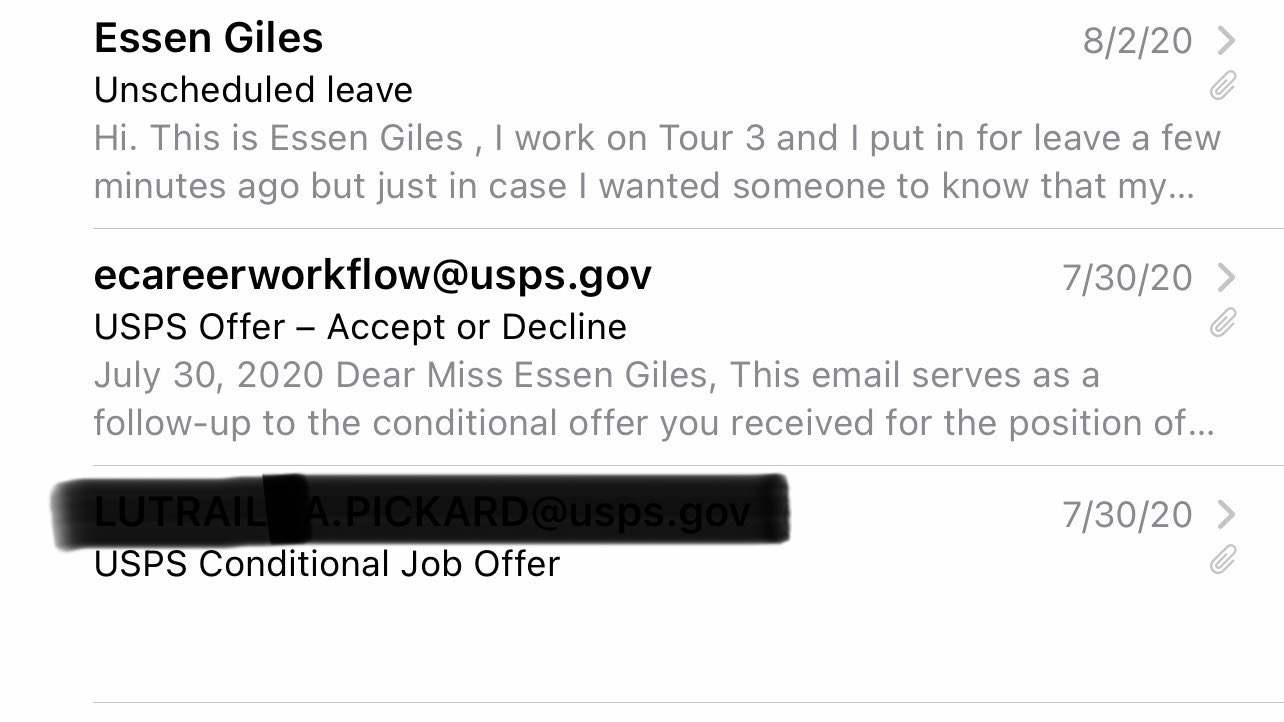The height and width of the screenshot is (722, 1284).
Task: Click preview line 'minutes ago but just in case'
Action: pyautogui.click(x=643, y=186)
